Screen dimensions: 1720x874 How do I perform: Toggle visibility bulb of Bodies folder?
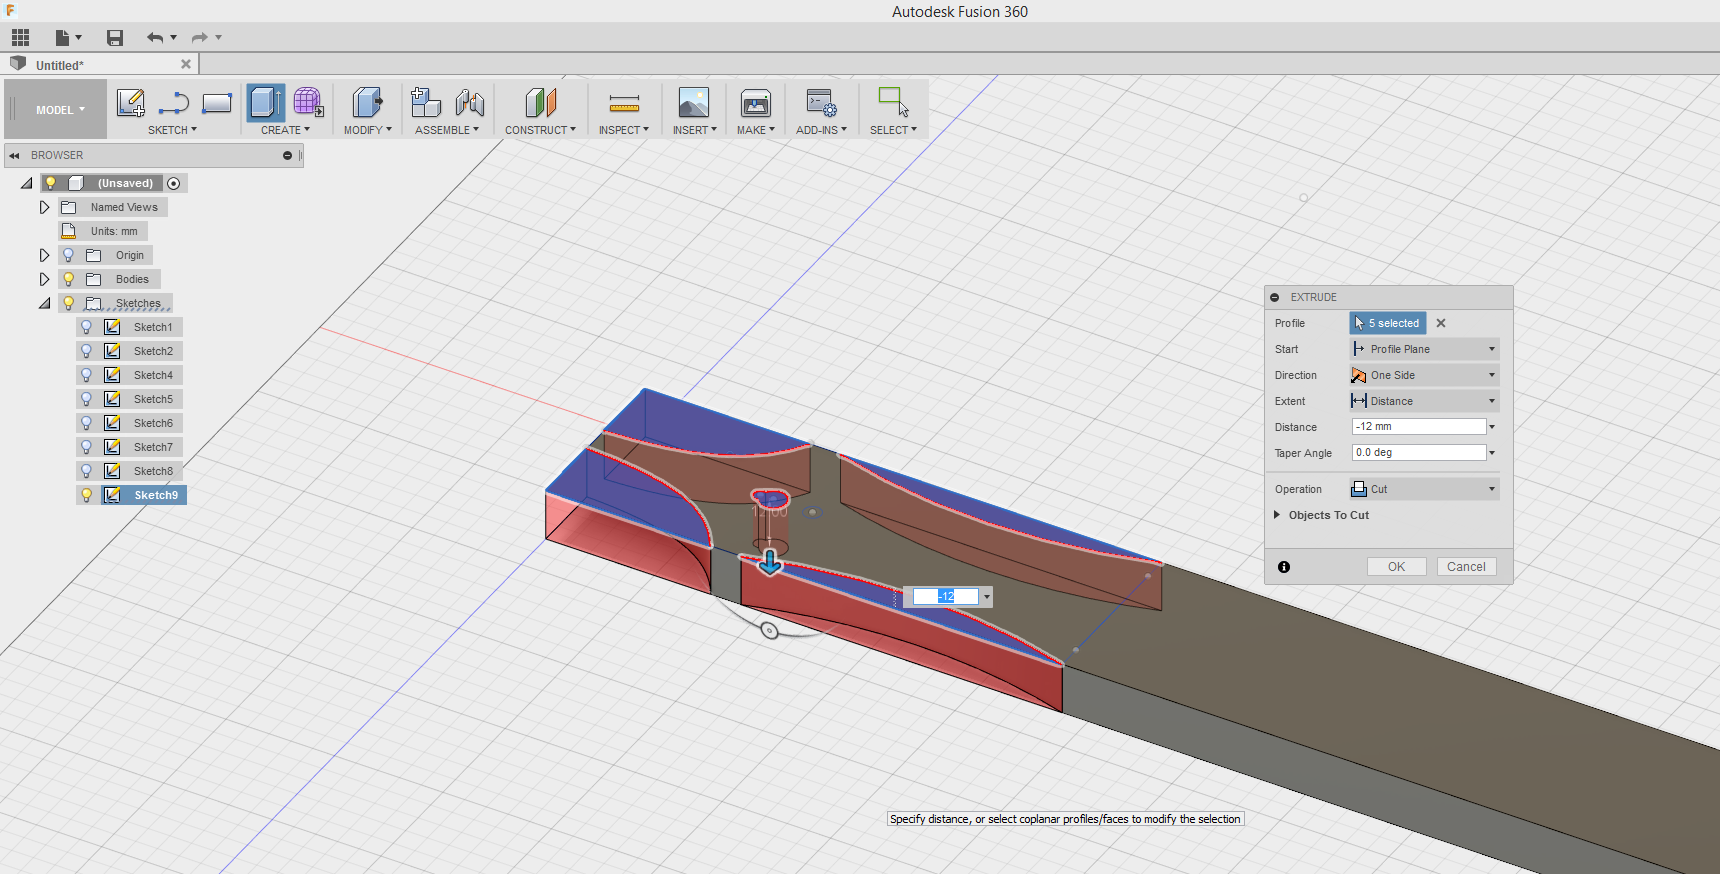[x=69, y=279]
